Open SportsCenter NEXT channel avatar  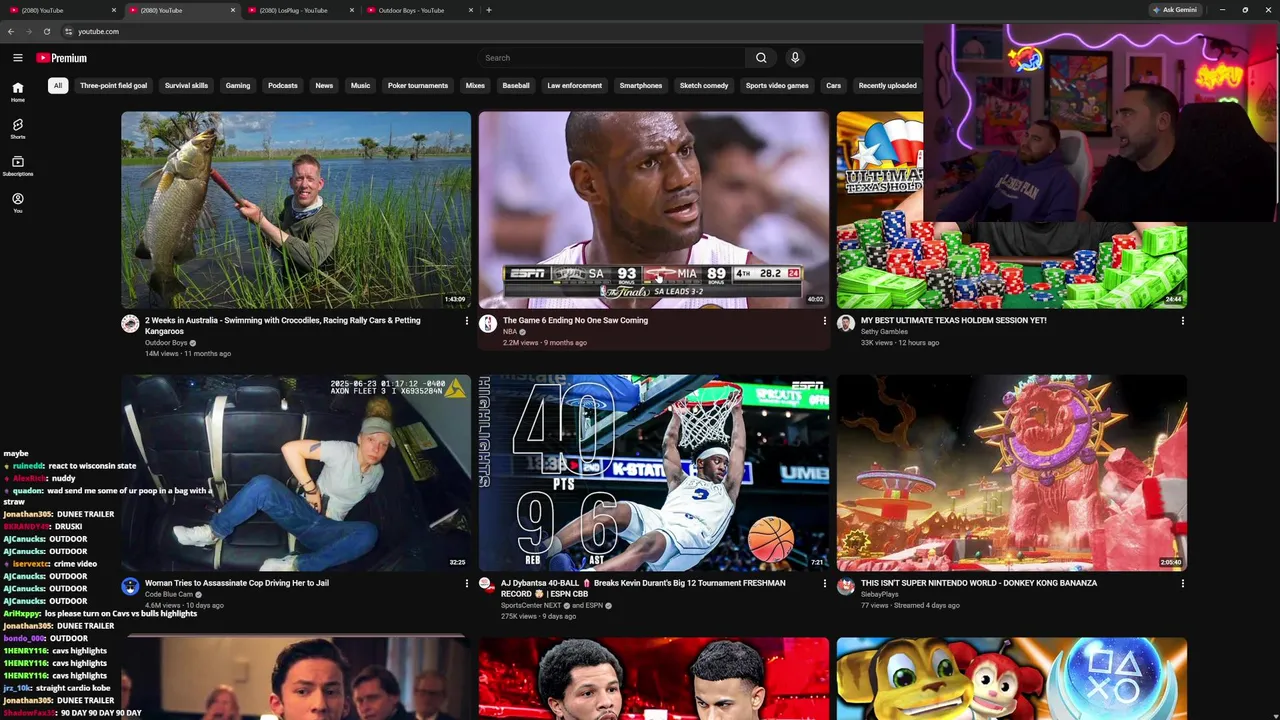[488, 586]
